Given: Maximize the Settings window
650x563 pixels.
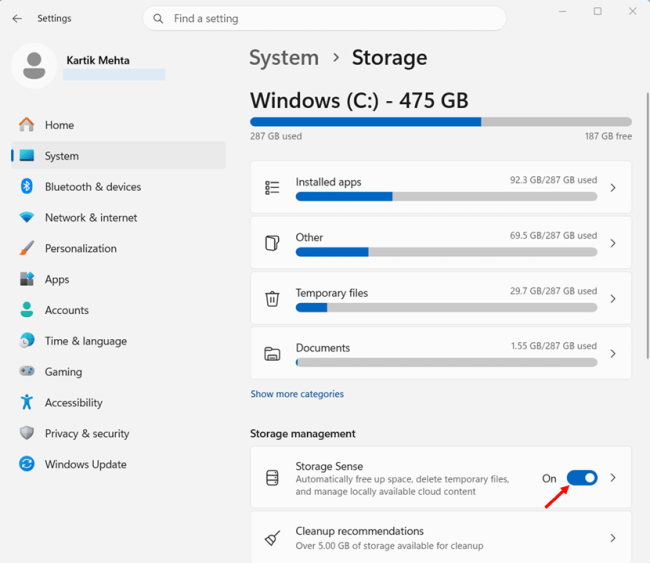Looking at the screenshot, I should point(597,11).
